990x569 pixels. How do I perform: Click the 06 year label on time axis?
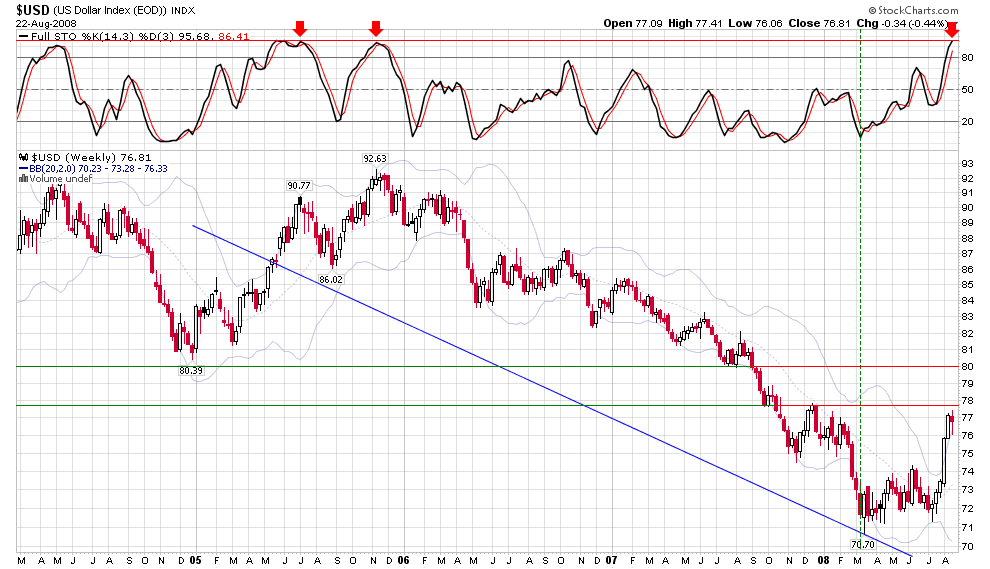click(403, 561)
